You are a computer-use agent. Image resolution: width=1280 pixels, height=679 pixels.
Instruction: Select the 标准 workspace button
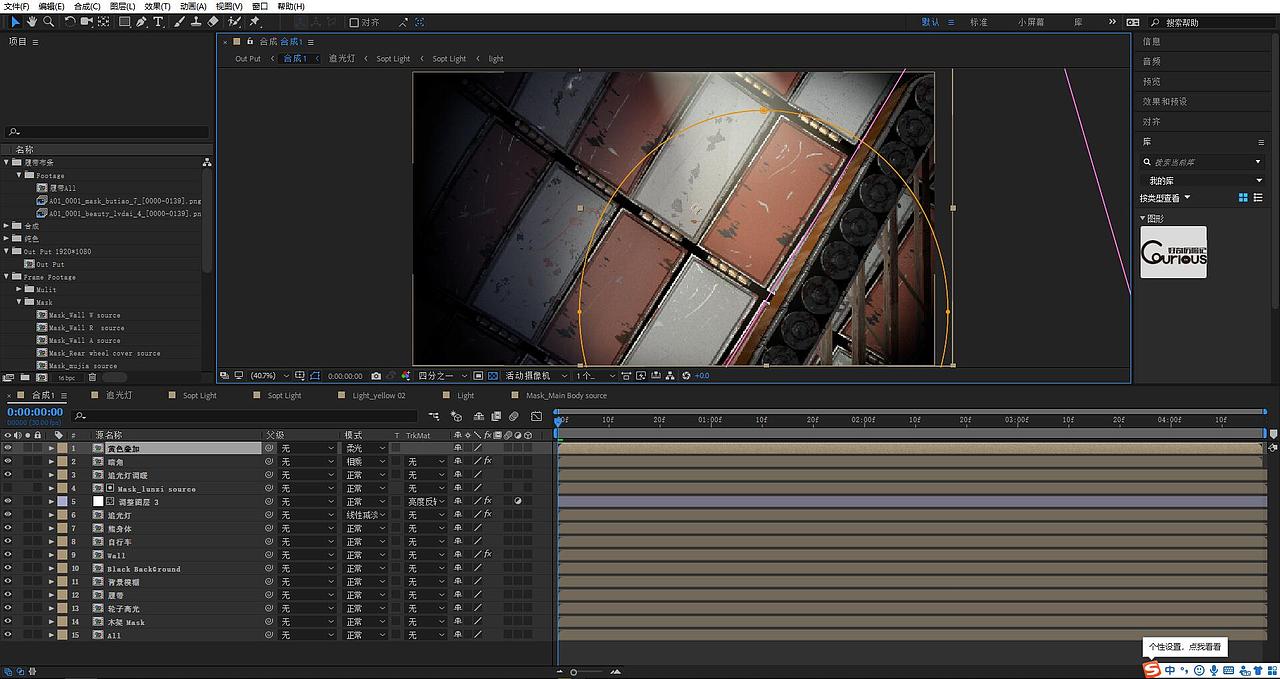[x=978, y=22]
